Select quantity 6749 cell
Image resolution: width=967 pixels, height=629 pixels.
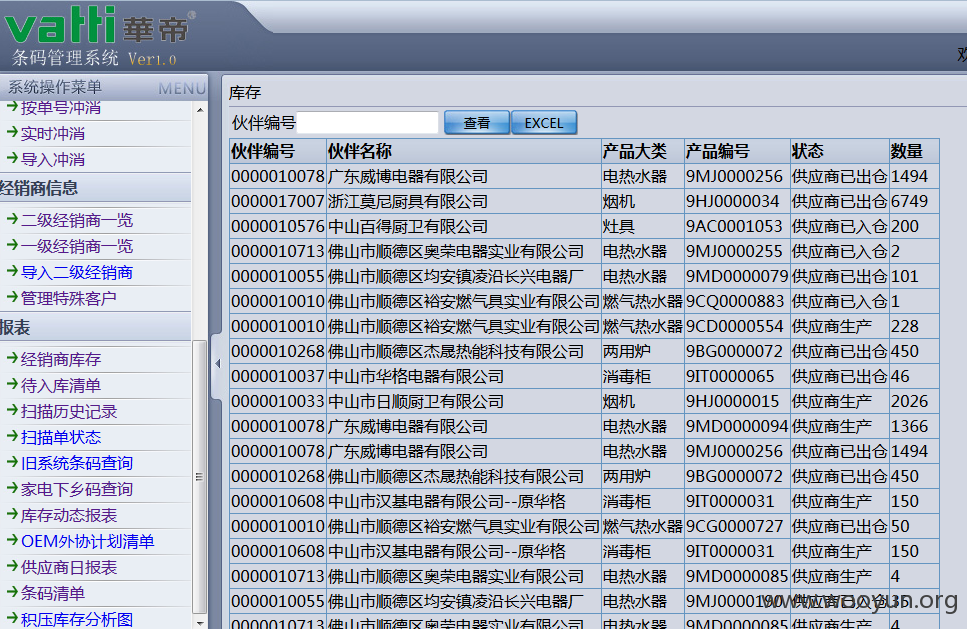click(x=914, y=202)
